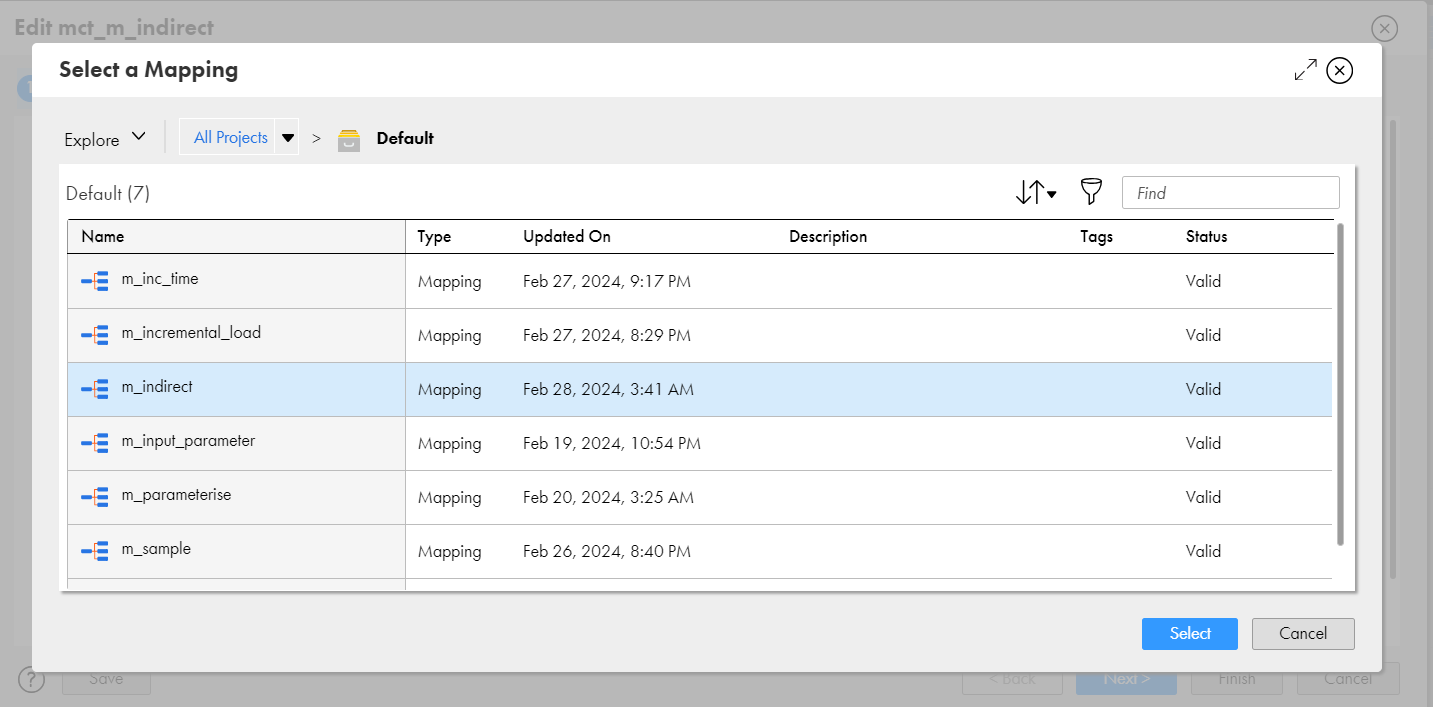The height and width of the screenshot is (707, 1433).
Task: Click the date Feb 27, 2024, 9:17 PM
Action: pyautogui.click(x=607, y=282)
